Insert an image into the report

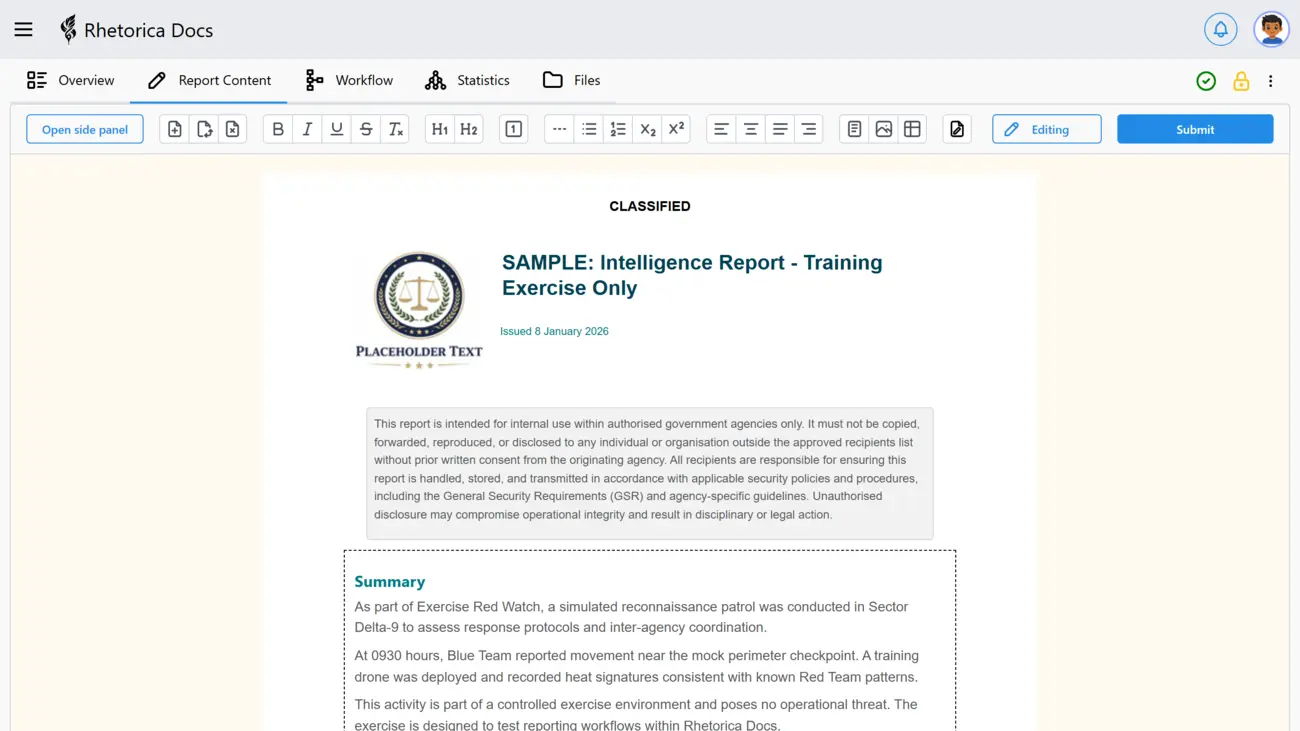pyautogui.click(x=883, y=128)
